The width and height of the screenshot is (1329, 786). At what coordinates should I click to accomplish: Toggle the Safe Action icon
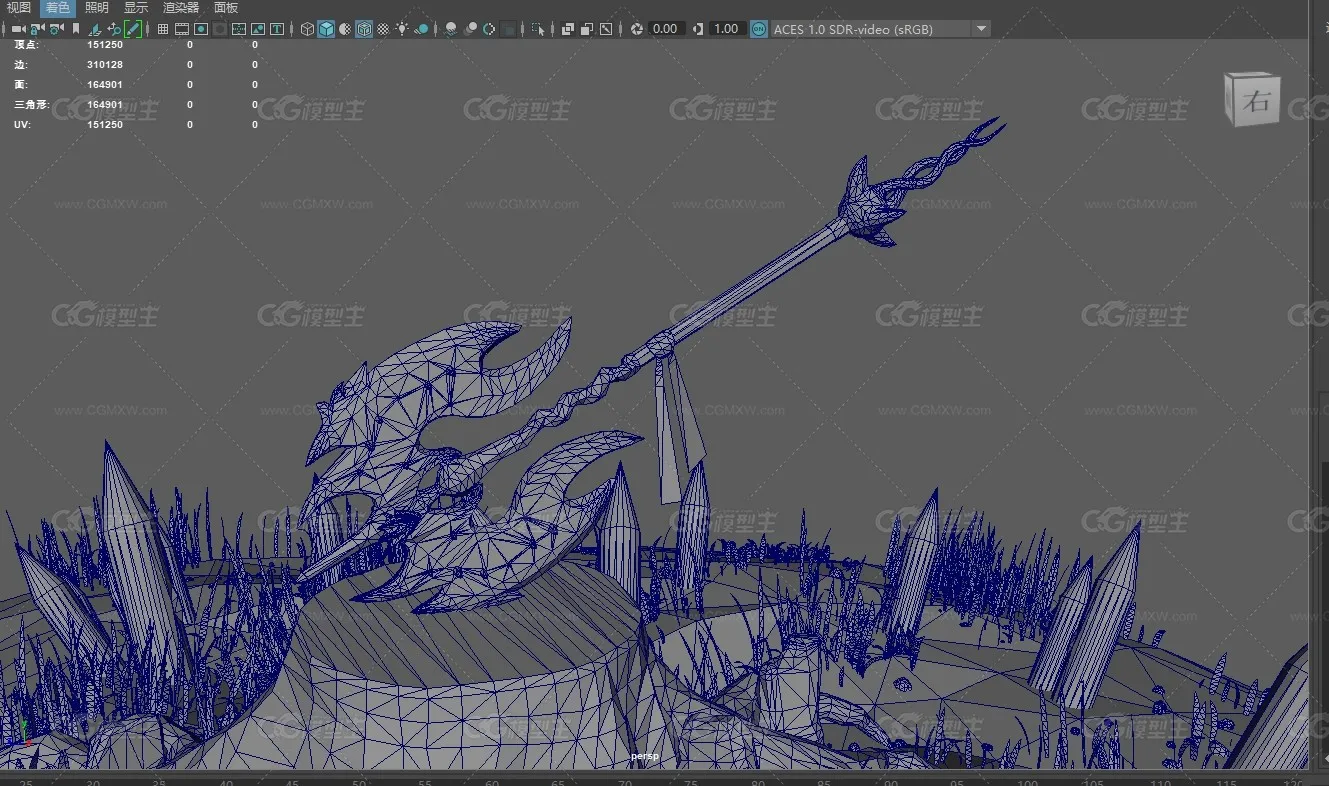pos(258,29)
